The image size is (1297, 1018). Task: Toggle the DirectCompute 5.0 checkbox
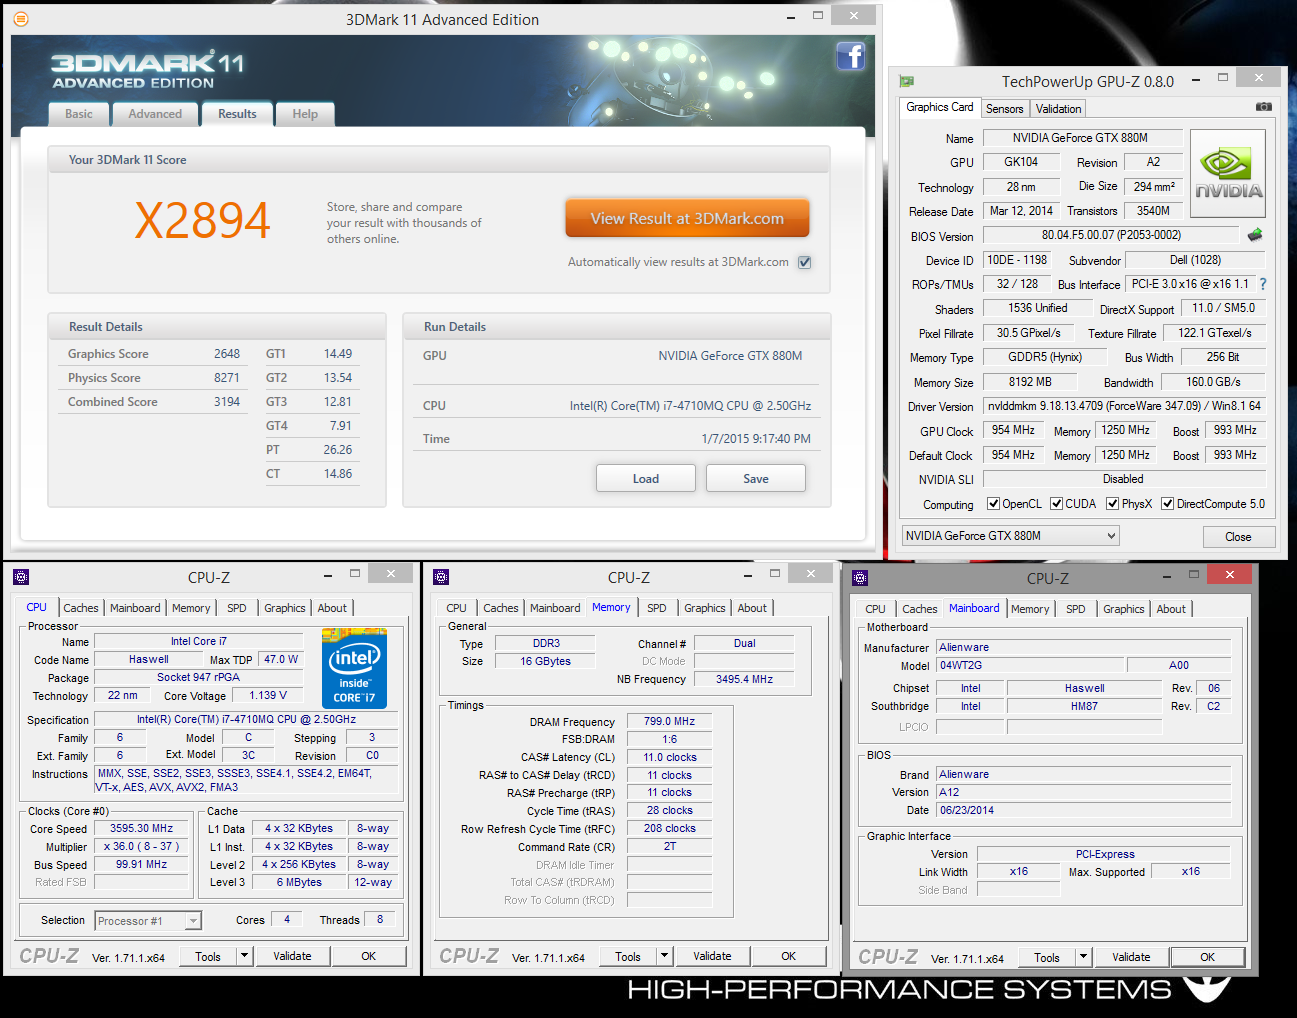(1167, 504)
